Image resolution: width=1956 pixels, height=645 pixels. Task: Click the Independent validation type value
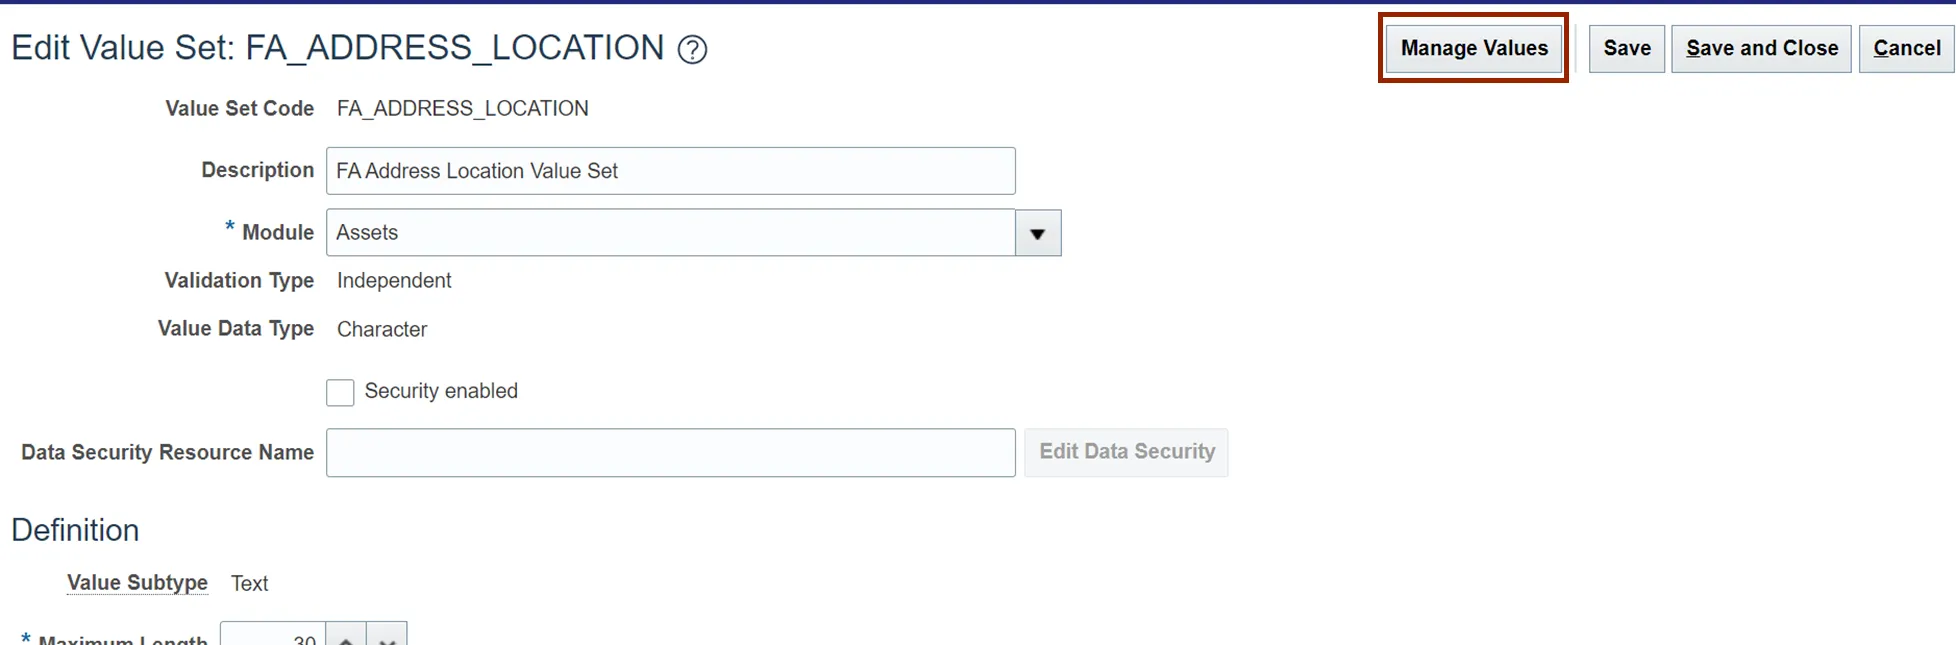click(x=394, y=281)
